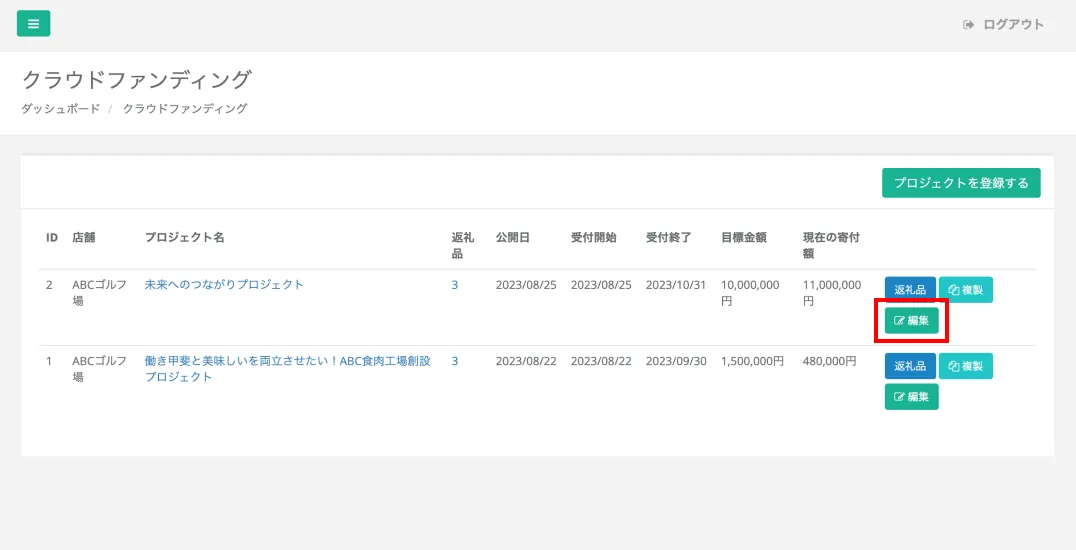Duplicate project ID 1 with 複製

[965, 366]
